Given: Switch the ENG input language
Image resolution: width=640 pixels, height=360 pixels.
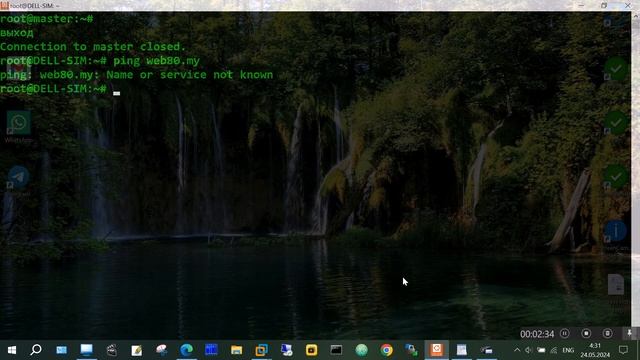Looking at the screenshot, I should (x=568, y=350).
